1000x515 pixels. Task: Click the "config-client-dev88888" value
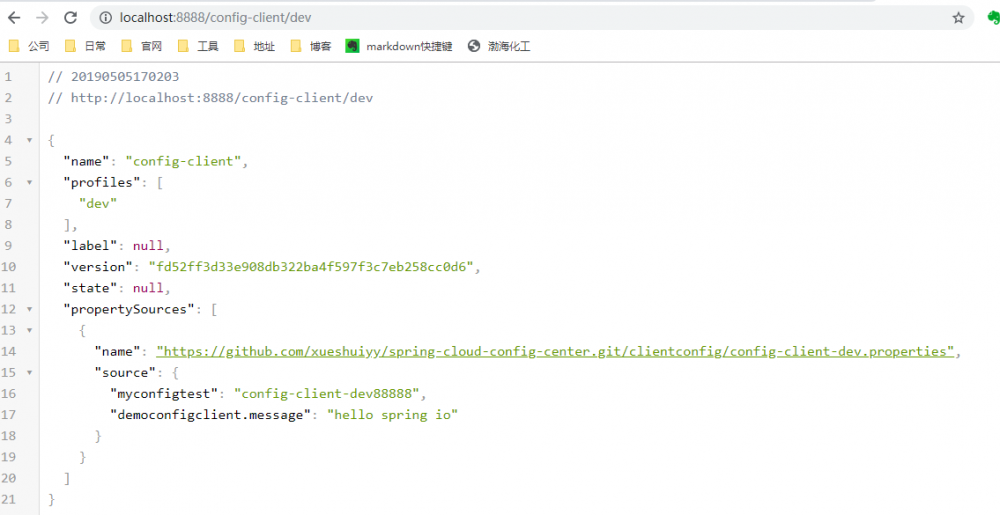pyautogui.click(x=327, y=393)
